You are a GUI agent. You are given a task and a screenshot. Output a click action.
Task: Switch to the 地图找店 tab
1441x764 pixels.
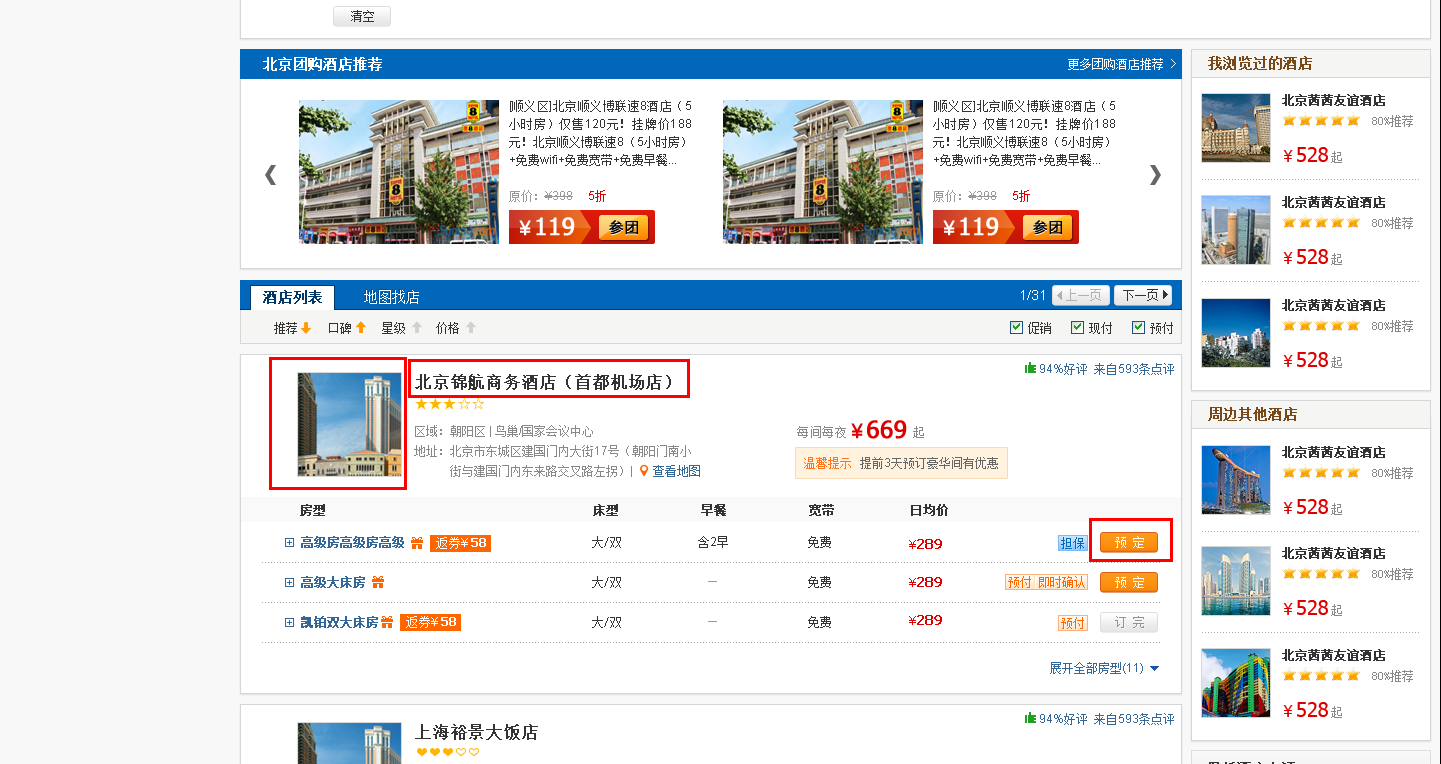pyautogui.click(x=391, y=297)
